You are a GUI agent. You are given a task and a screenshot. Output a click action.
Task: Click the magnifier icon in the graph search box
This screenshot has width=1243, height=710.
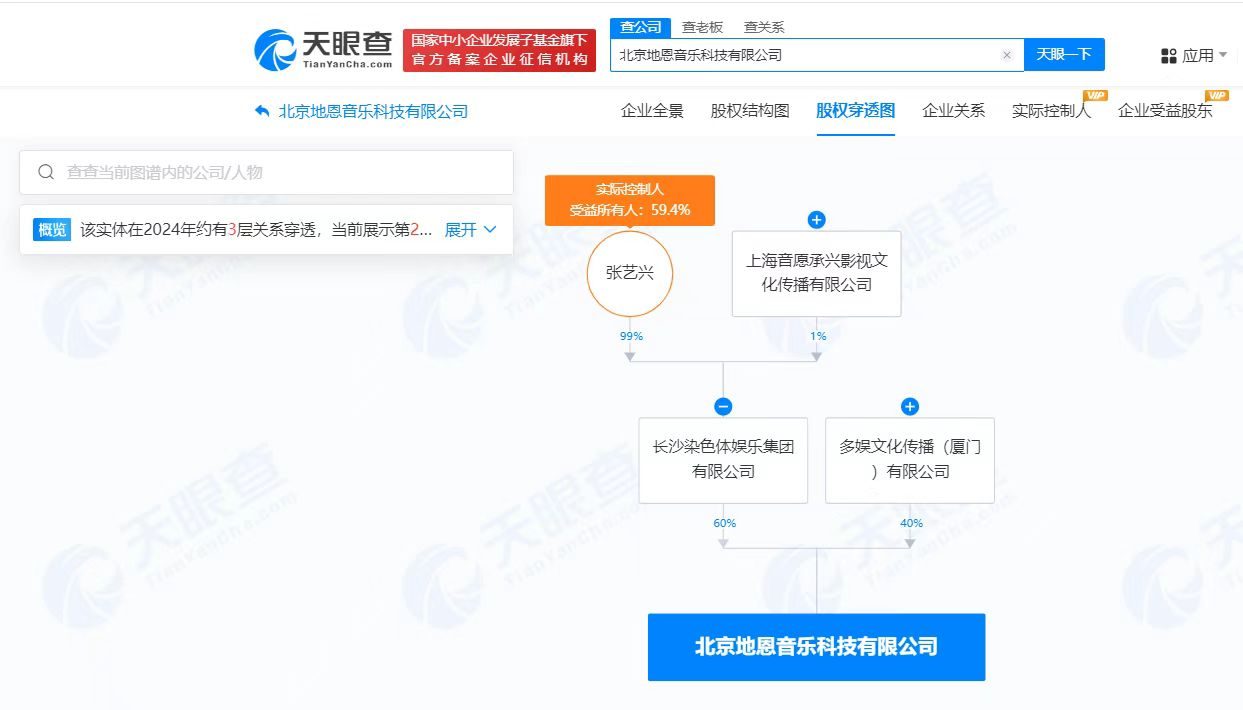point(46,172)
